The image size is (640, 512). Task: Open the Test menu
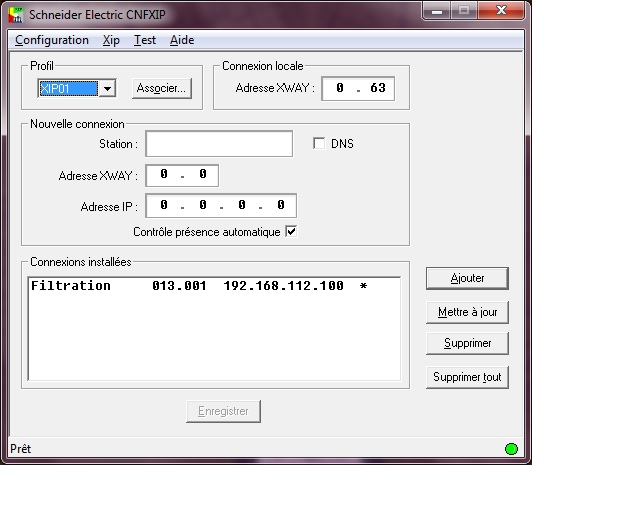pyautogui.click(x=145, y=40)
